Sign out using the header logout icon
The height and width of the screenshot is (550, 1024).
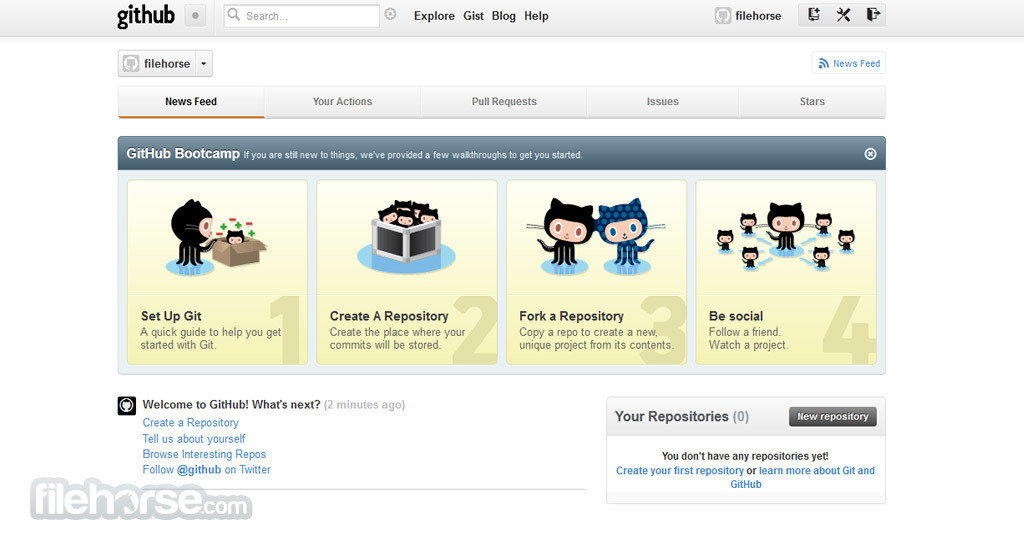873,15
